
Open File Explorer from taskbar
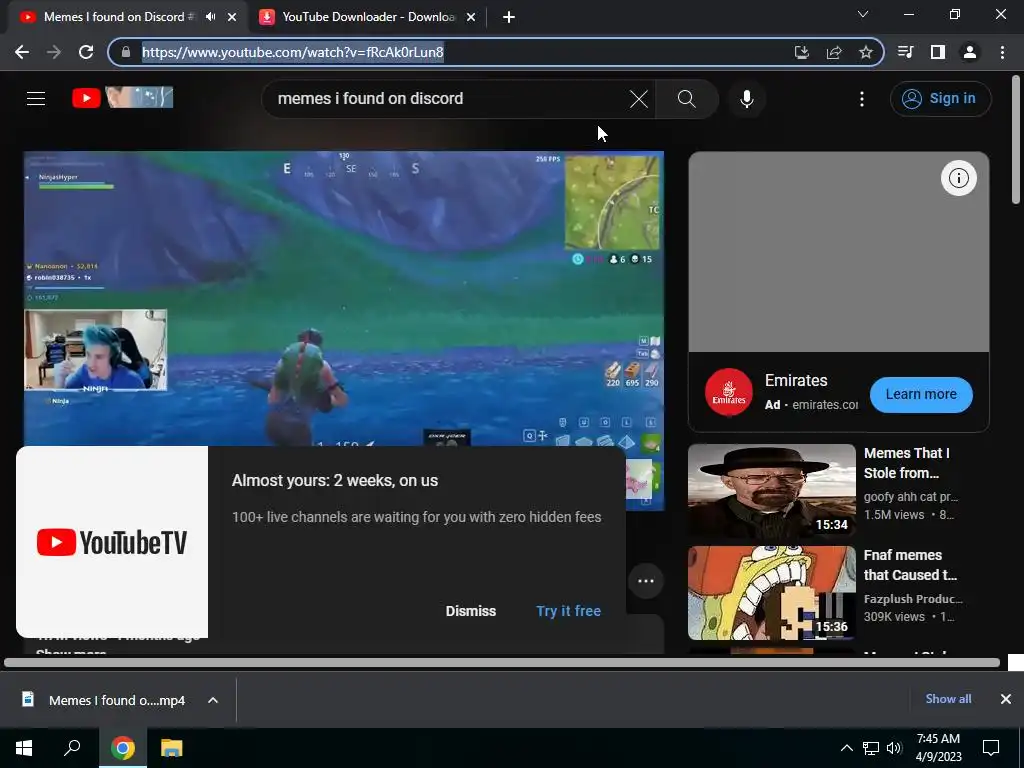[172, 748]
